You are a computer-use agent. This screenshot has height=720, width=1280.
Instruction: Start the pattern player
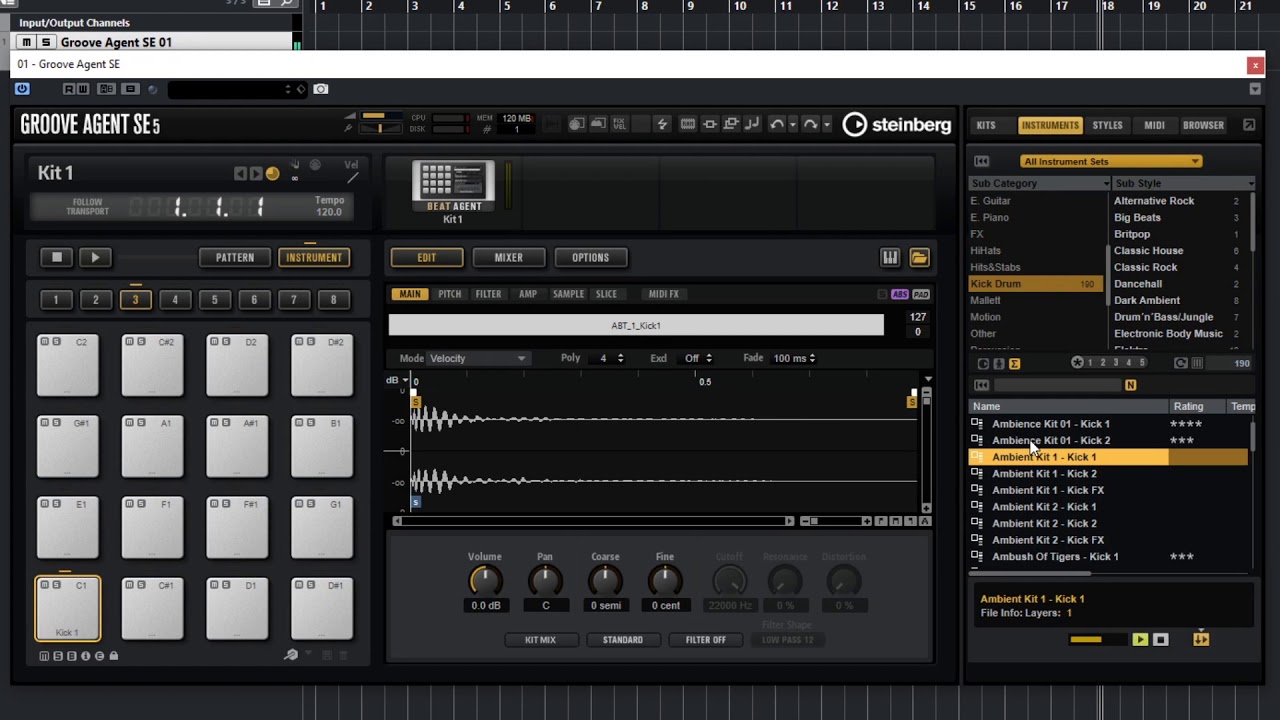pyautogui.click(x=95, y=258)
